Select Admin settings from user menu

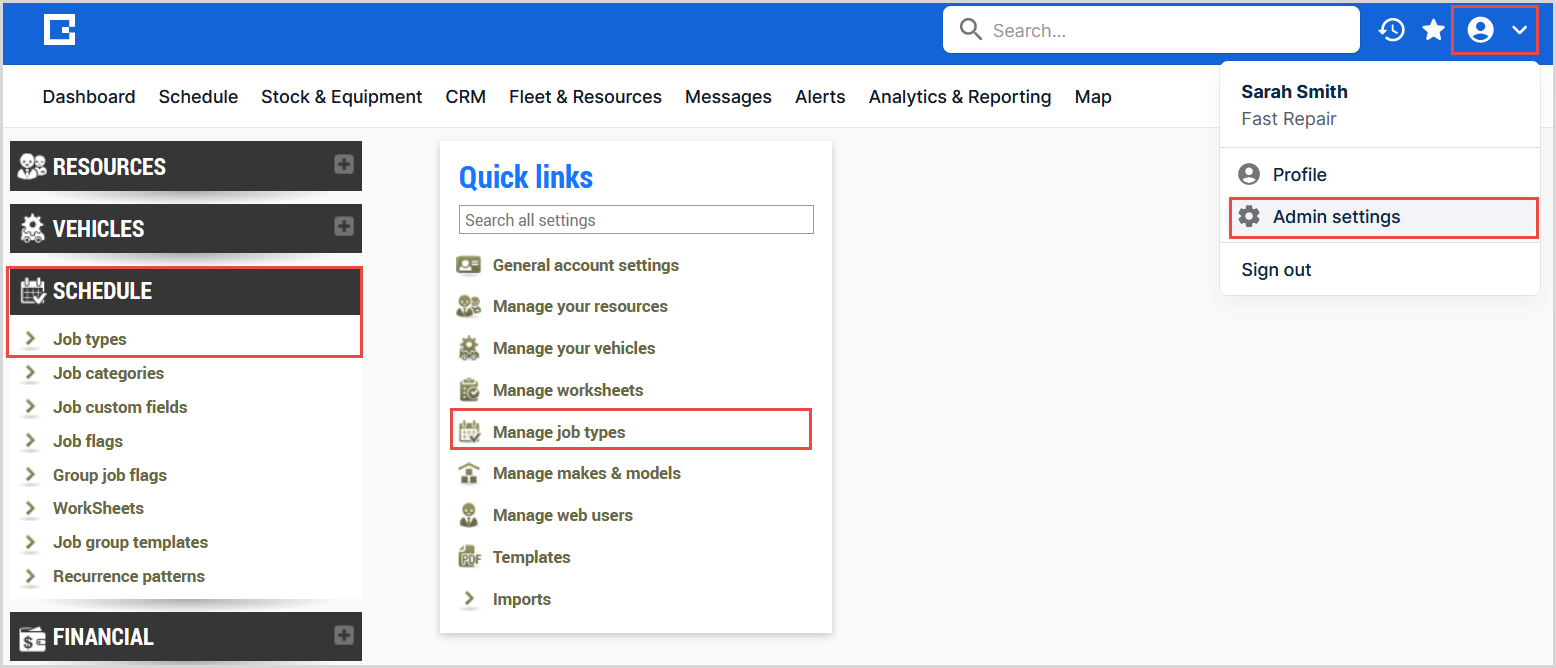coord(1336,217)
